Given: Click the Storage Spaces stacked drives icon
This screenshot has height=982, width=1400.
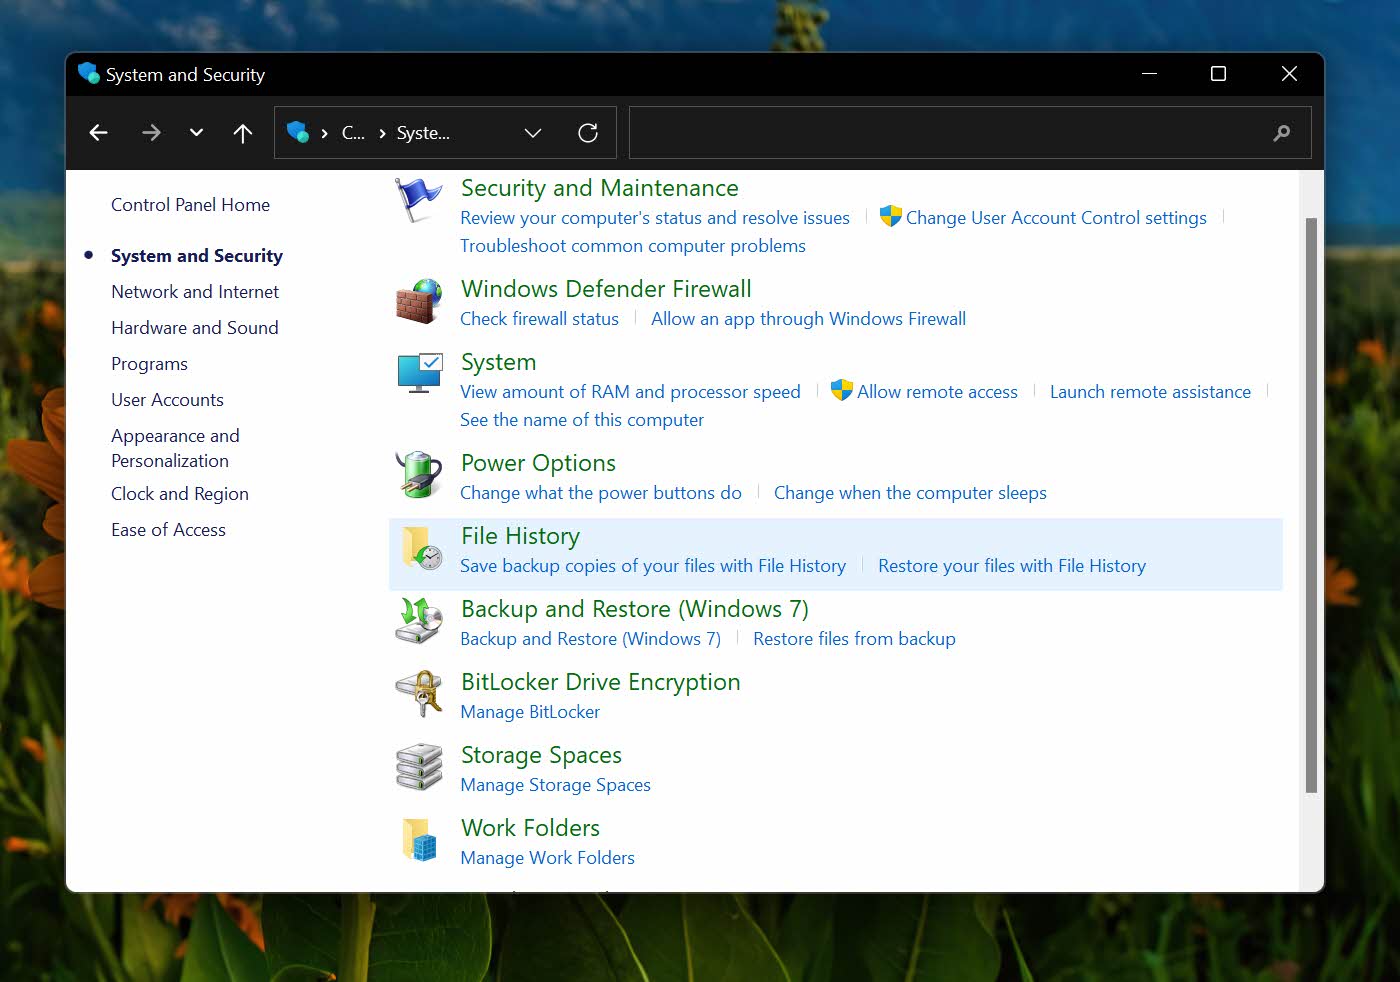Looking at the screenshot, I should (419, 767).
